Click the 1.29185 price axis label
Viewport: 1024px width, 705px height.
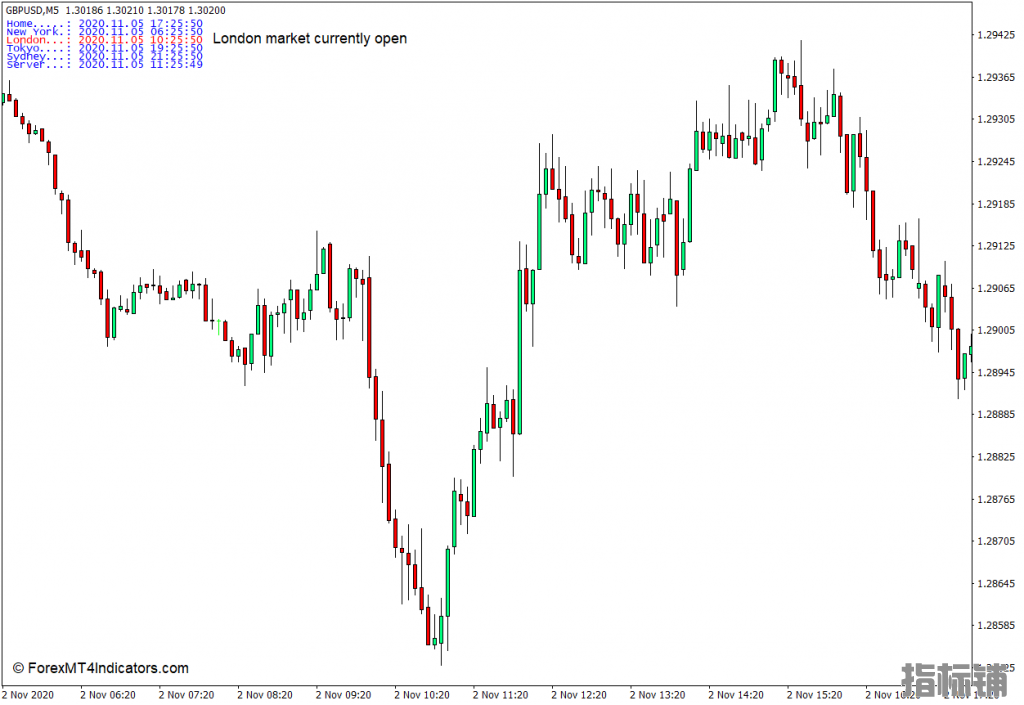point(996,204)
